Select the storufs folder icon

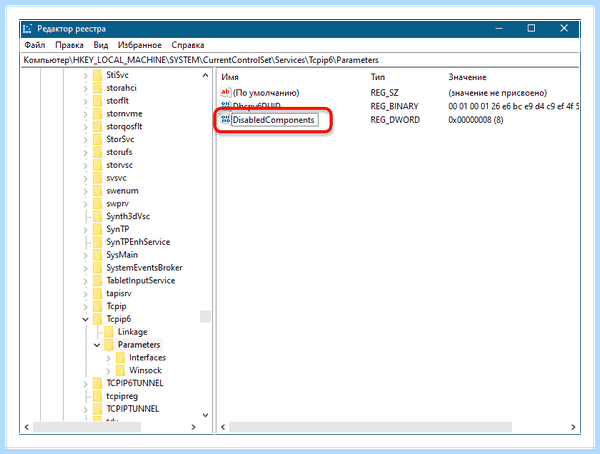[x=98, y=152]
